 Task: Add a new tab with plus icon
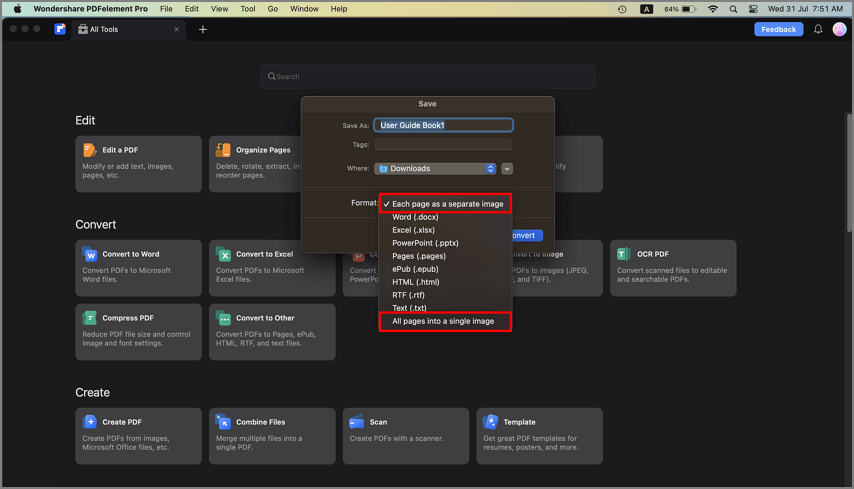[203, 29]
